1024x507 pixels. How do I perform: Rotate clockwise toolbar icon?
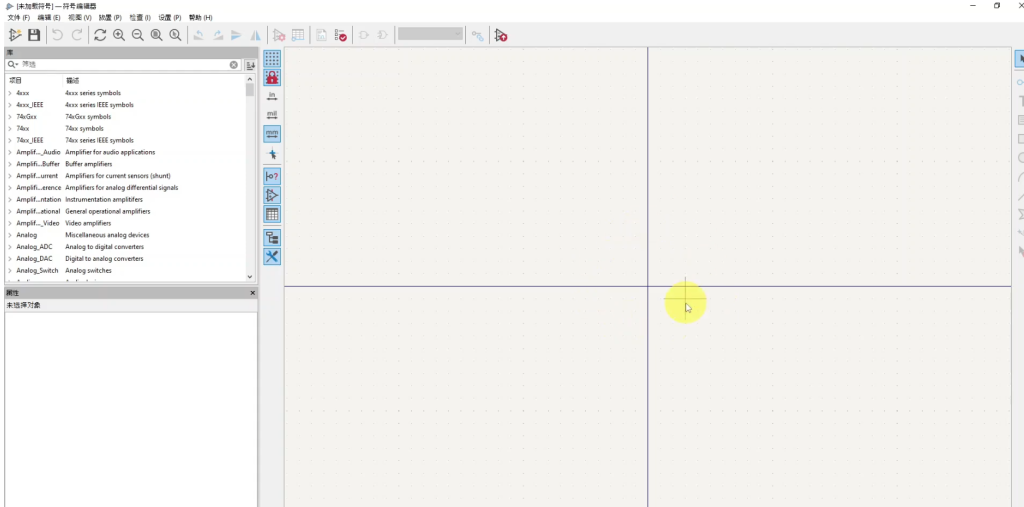pos(217,35)
